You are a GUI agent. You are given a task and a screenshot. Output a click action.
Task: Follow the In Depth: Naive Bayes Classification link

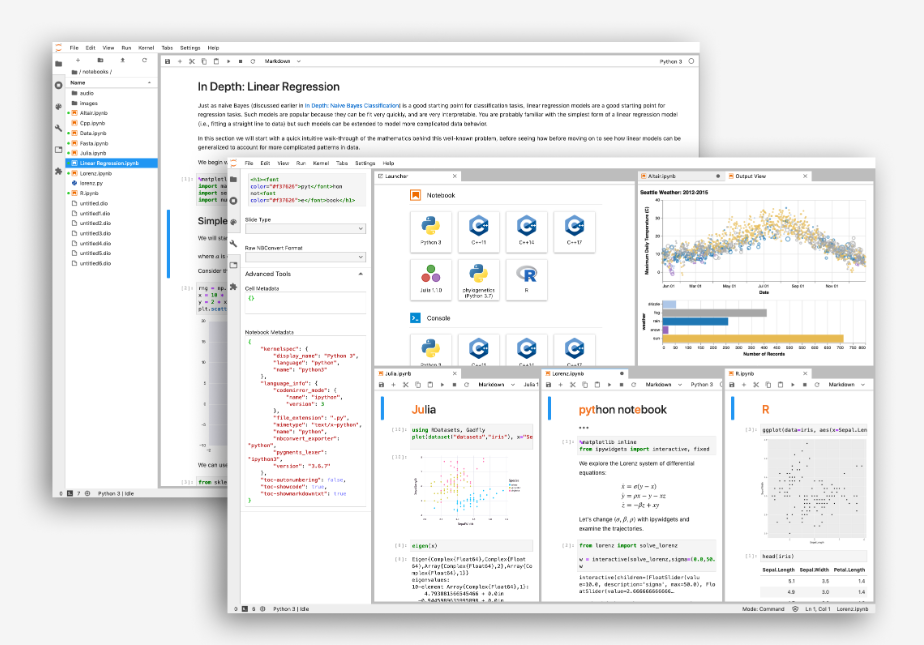[352, 105]
